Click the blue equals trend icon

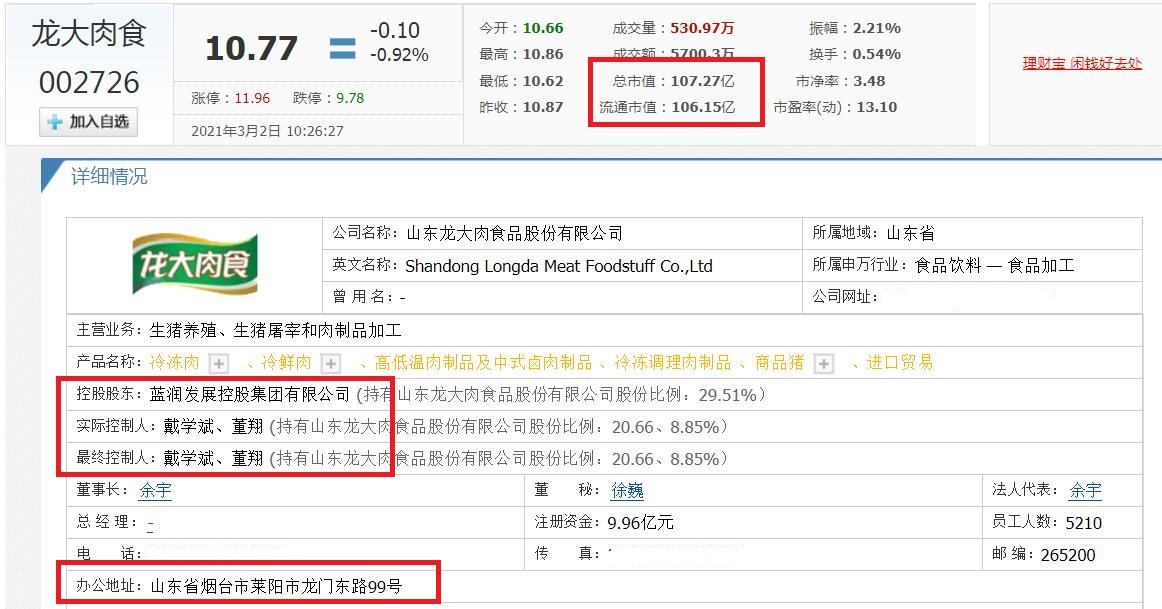(x=342, y=48)
